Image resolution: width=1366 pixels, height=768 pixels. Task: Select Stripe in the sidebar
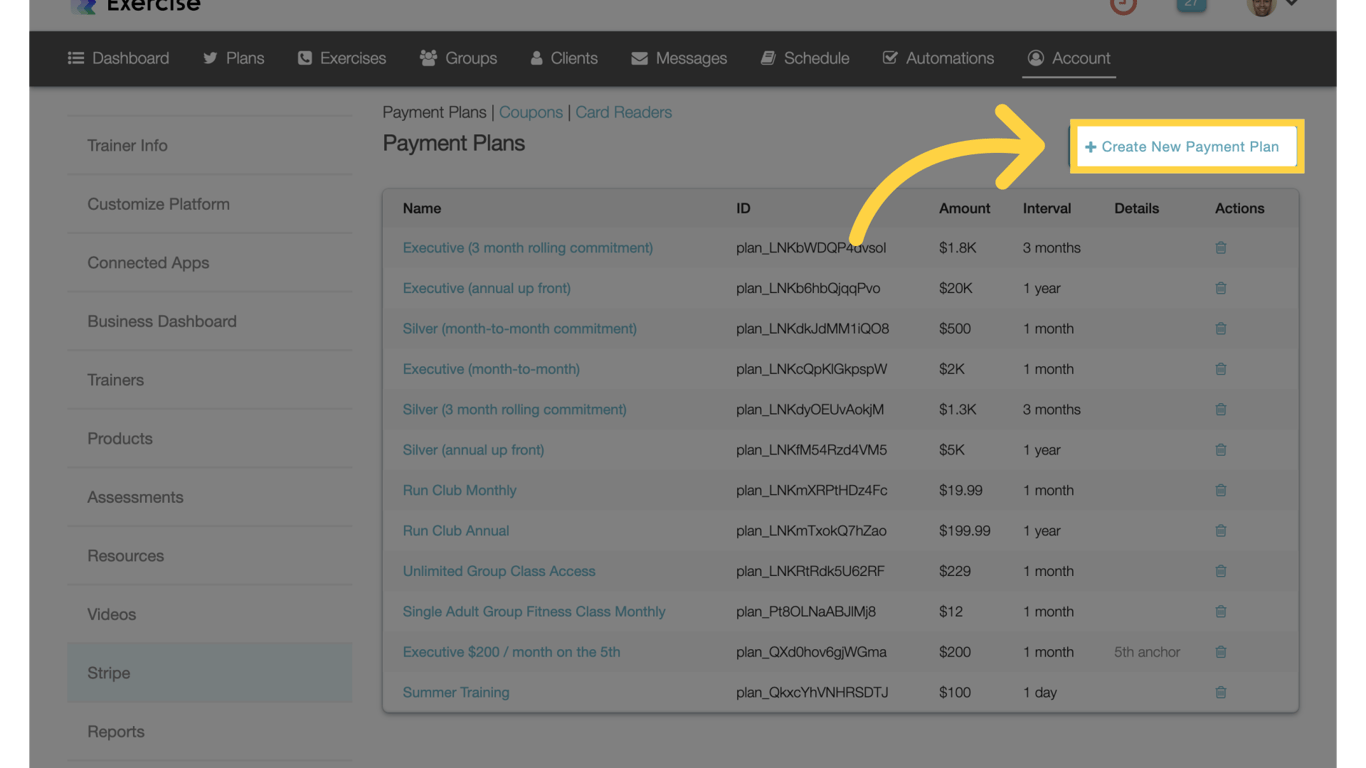coord(108,673)
